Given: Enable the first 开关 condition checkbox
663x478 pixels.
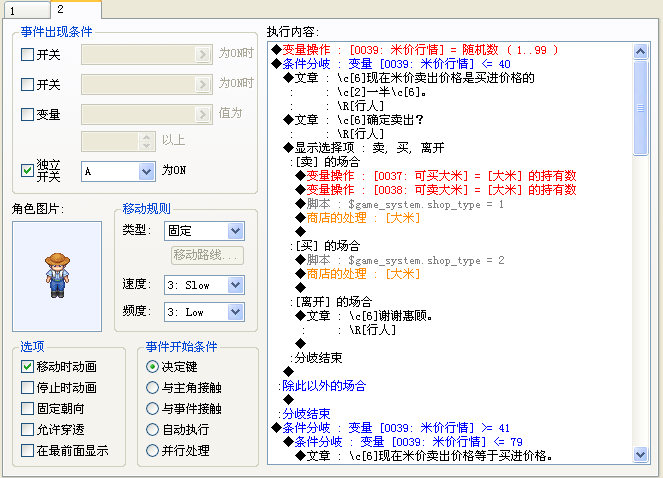Looking at the screenshot, I should pos(27,55).
